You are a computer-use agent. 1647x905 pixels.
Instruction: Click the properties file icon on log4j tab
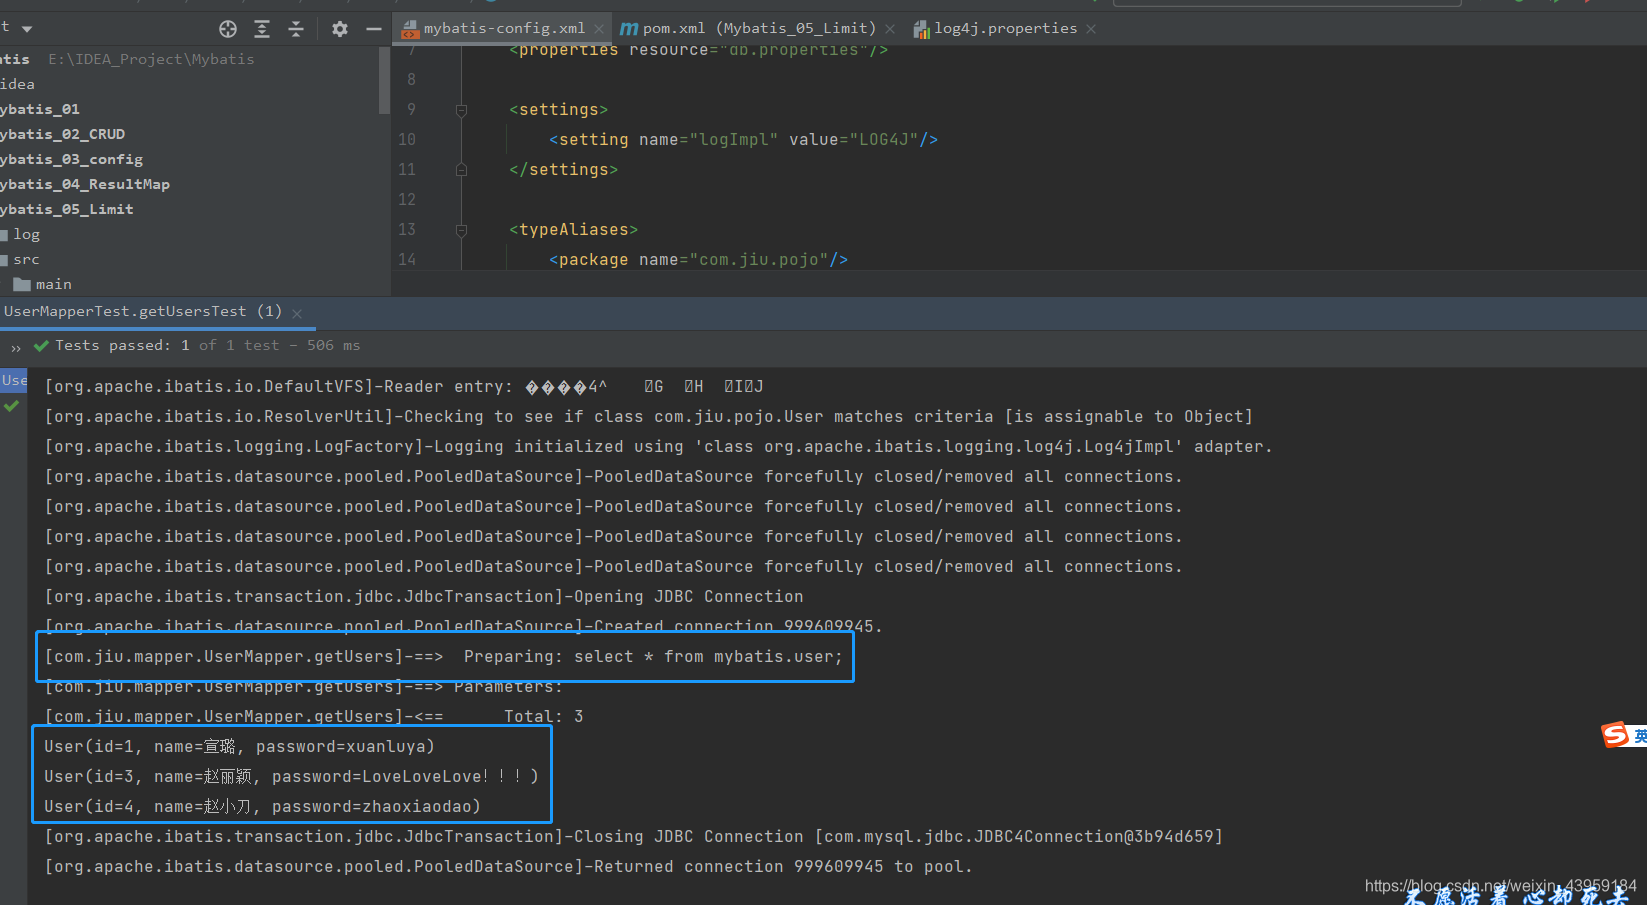[x=922, y=29]
